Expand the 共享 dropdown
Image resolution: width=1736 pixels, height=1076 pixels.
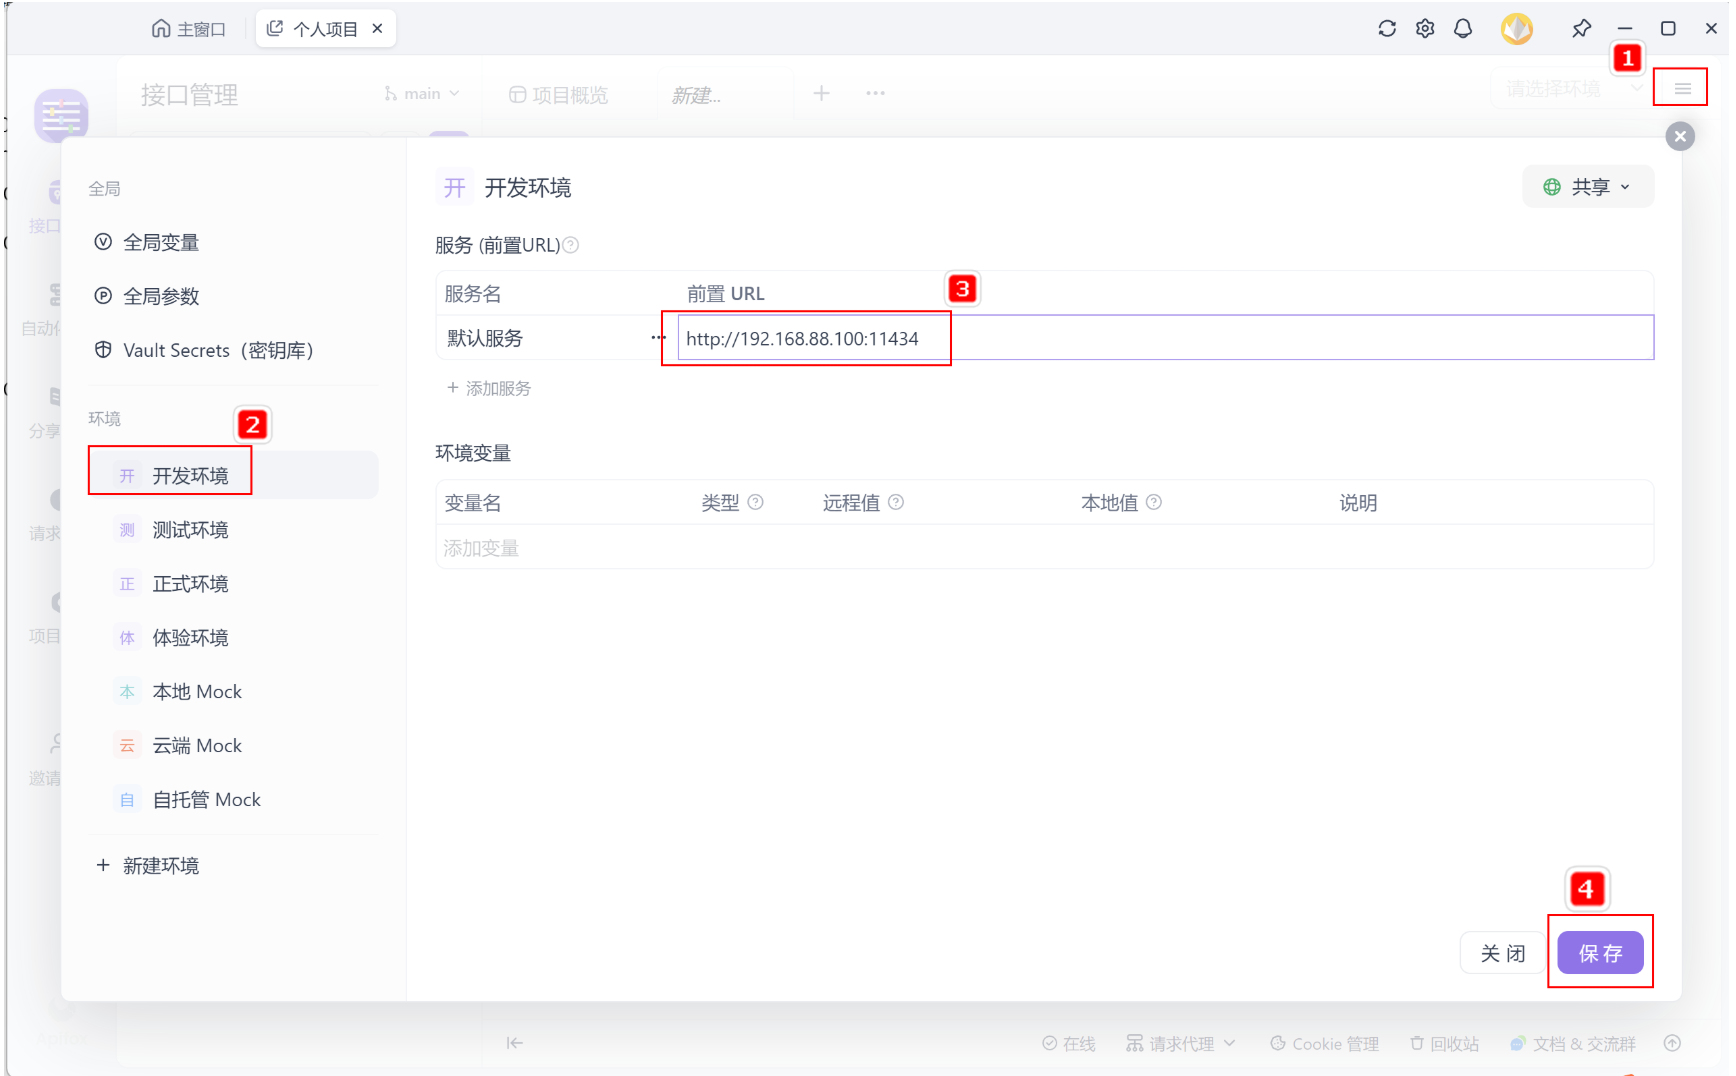pyautogui.click(x=1587, y=187)
